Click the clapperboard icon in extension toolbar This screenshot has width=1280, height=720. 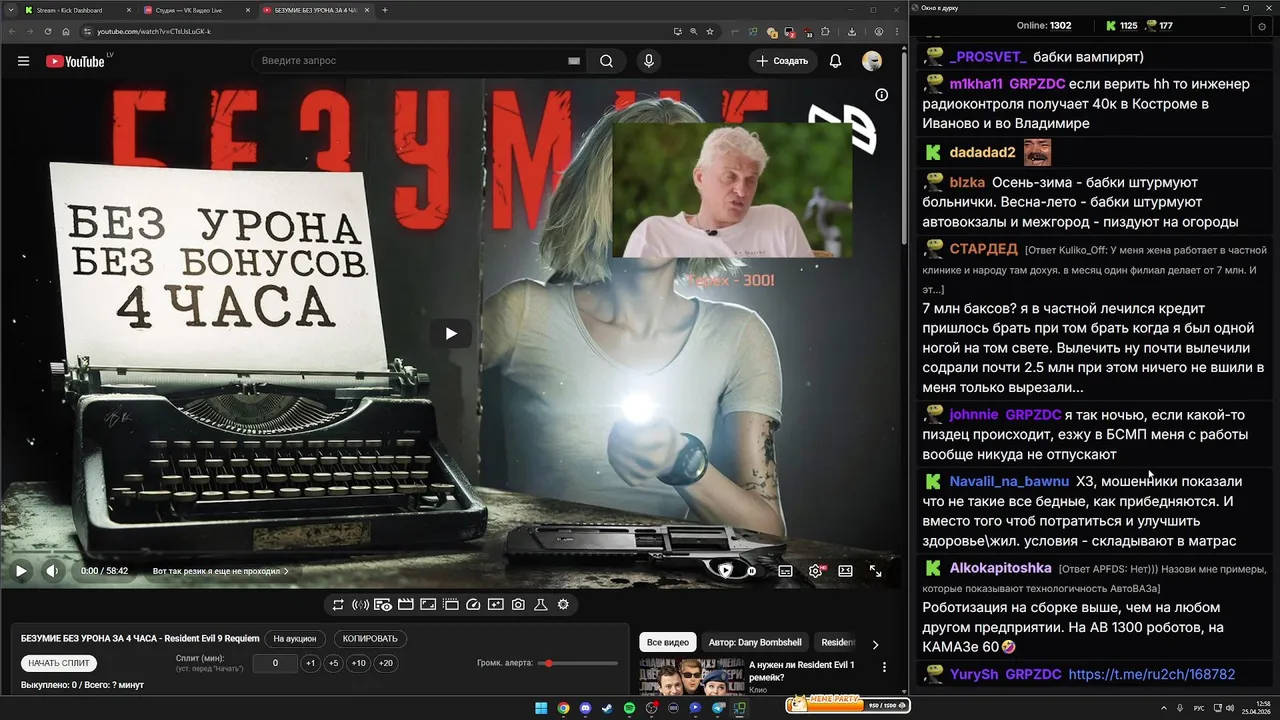405,604
